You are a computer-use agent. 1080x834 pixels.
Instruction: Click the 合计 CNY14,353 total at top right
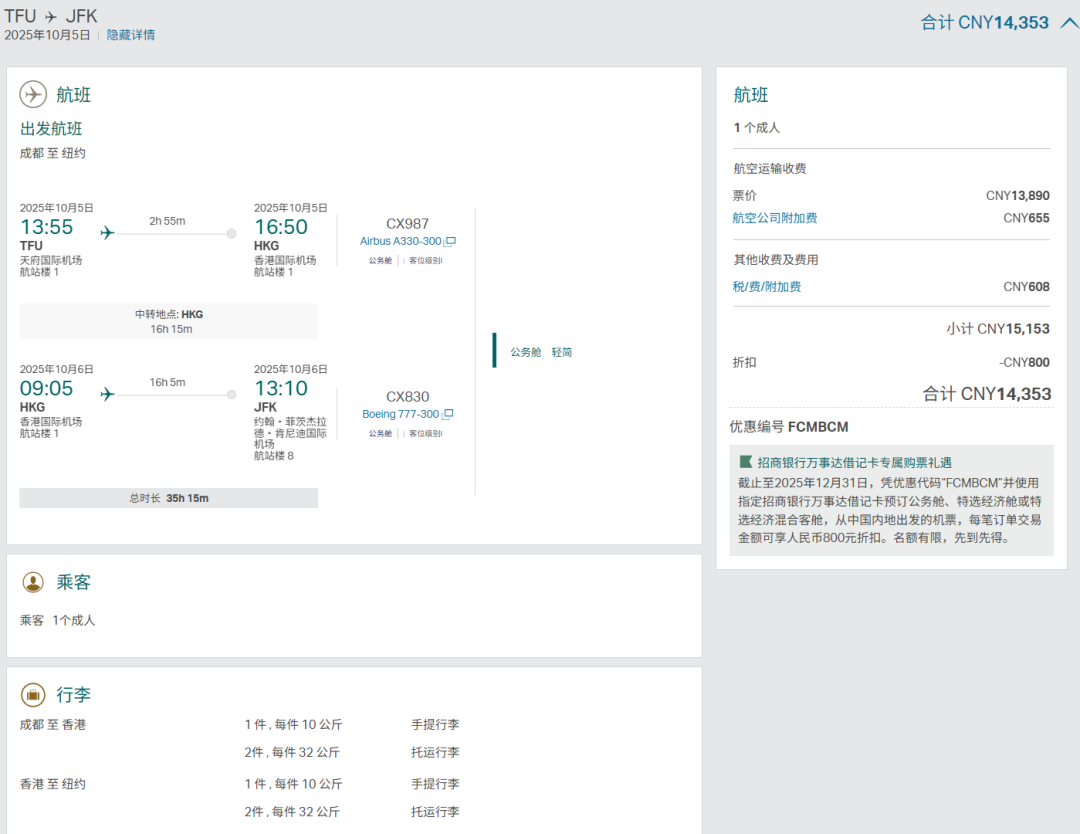[x=984, y=23]
